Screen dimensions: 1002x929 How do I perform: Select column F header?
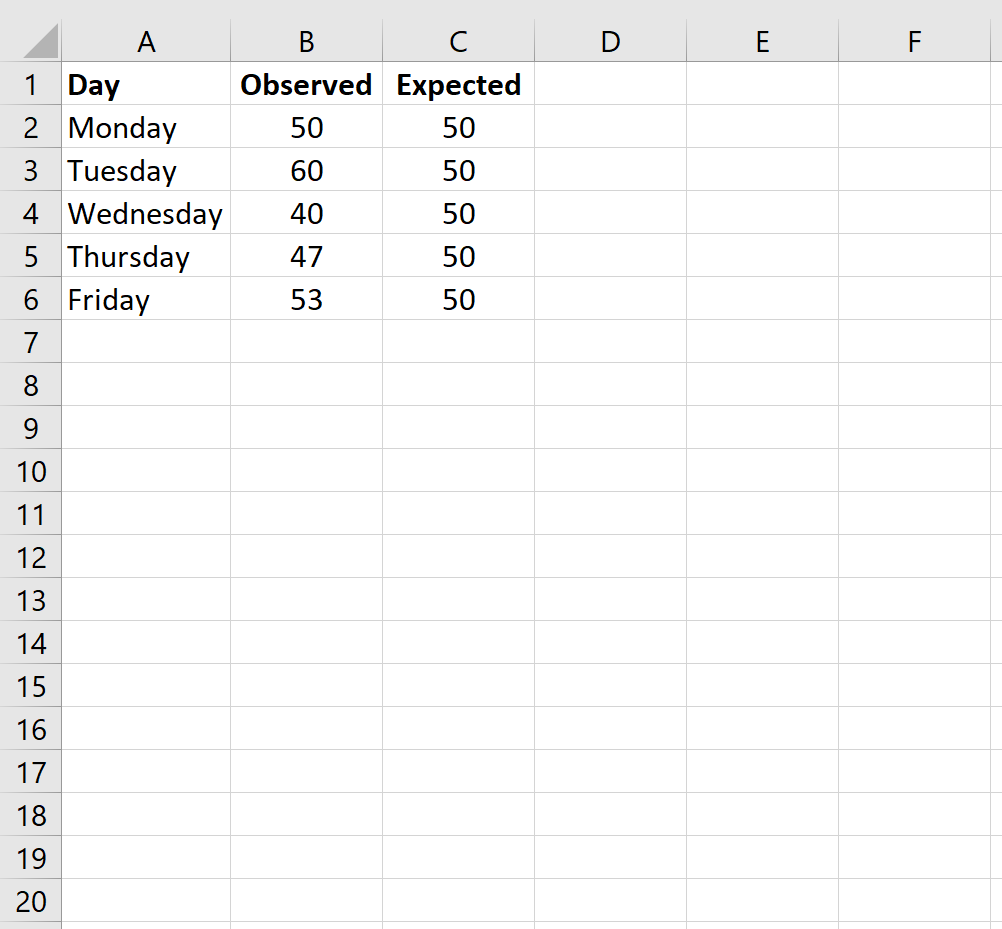914,42
